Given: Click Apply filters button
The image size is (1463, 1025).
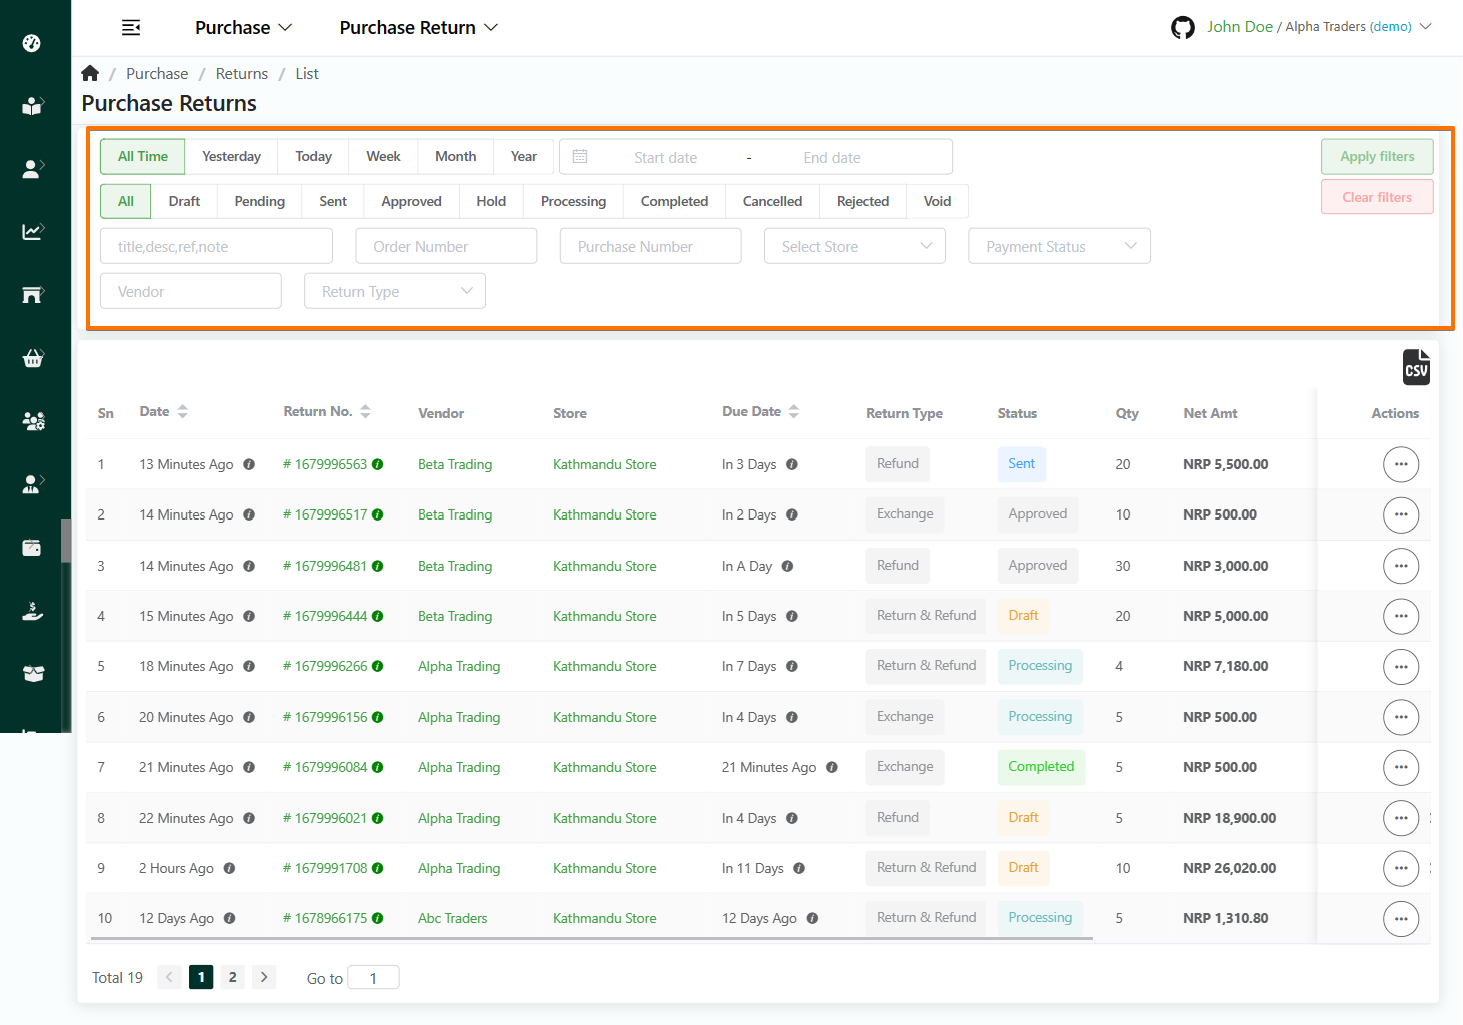Looking at the screenshot, I should (1377, 156).
